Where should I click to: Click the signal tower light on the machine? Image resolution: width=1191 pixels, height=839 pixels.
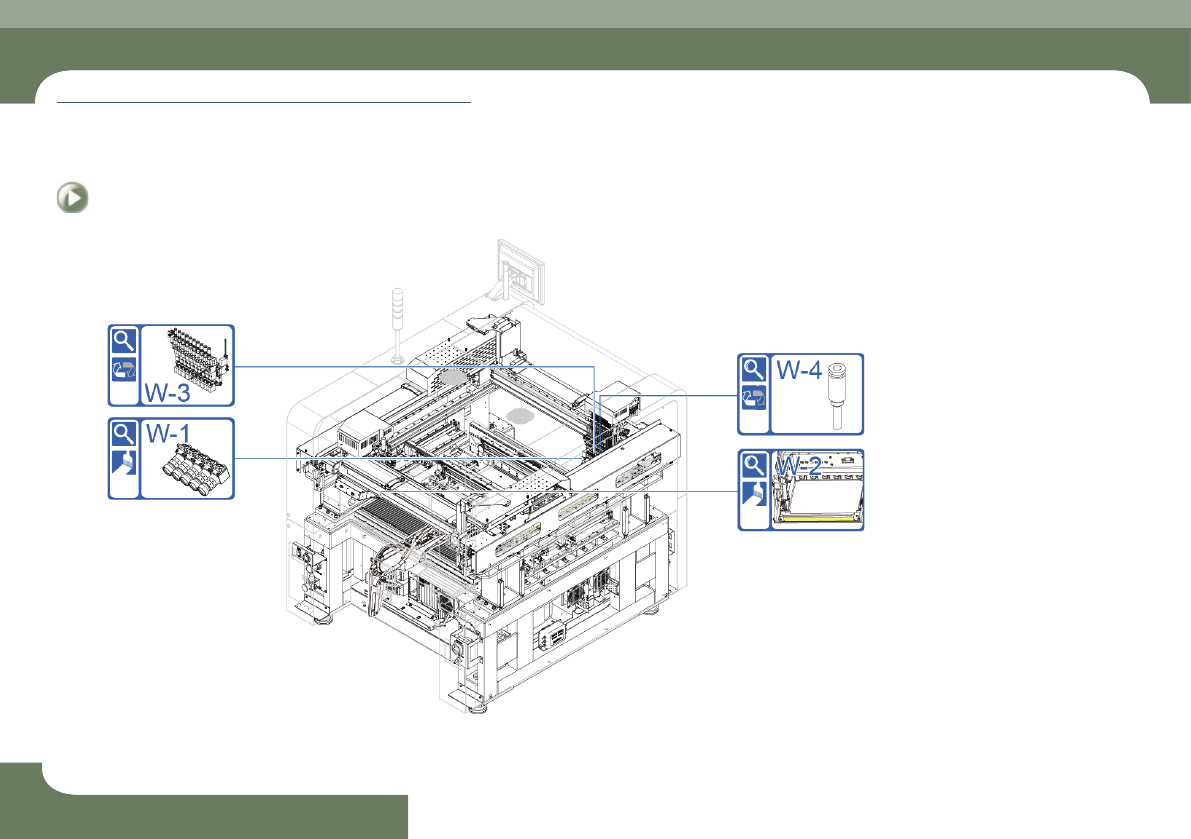pyautogui.click(x=397, y=326)
